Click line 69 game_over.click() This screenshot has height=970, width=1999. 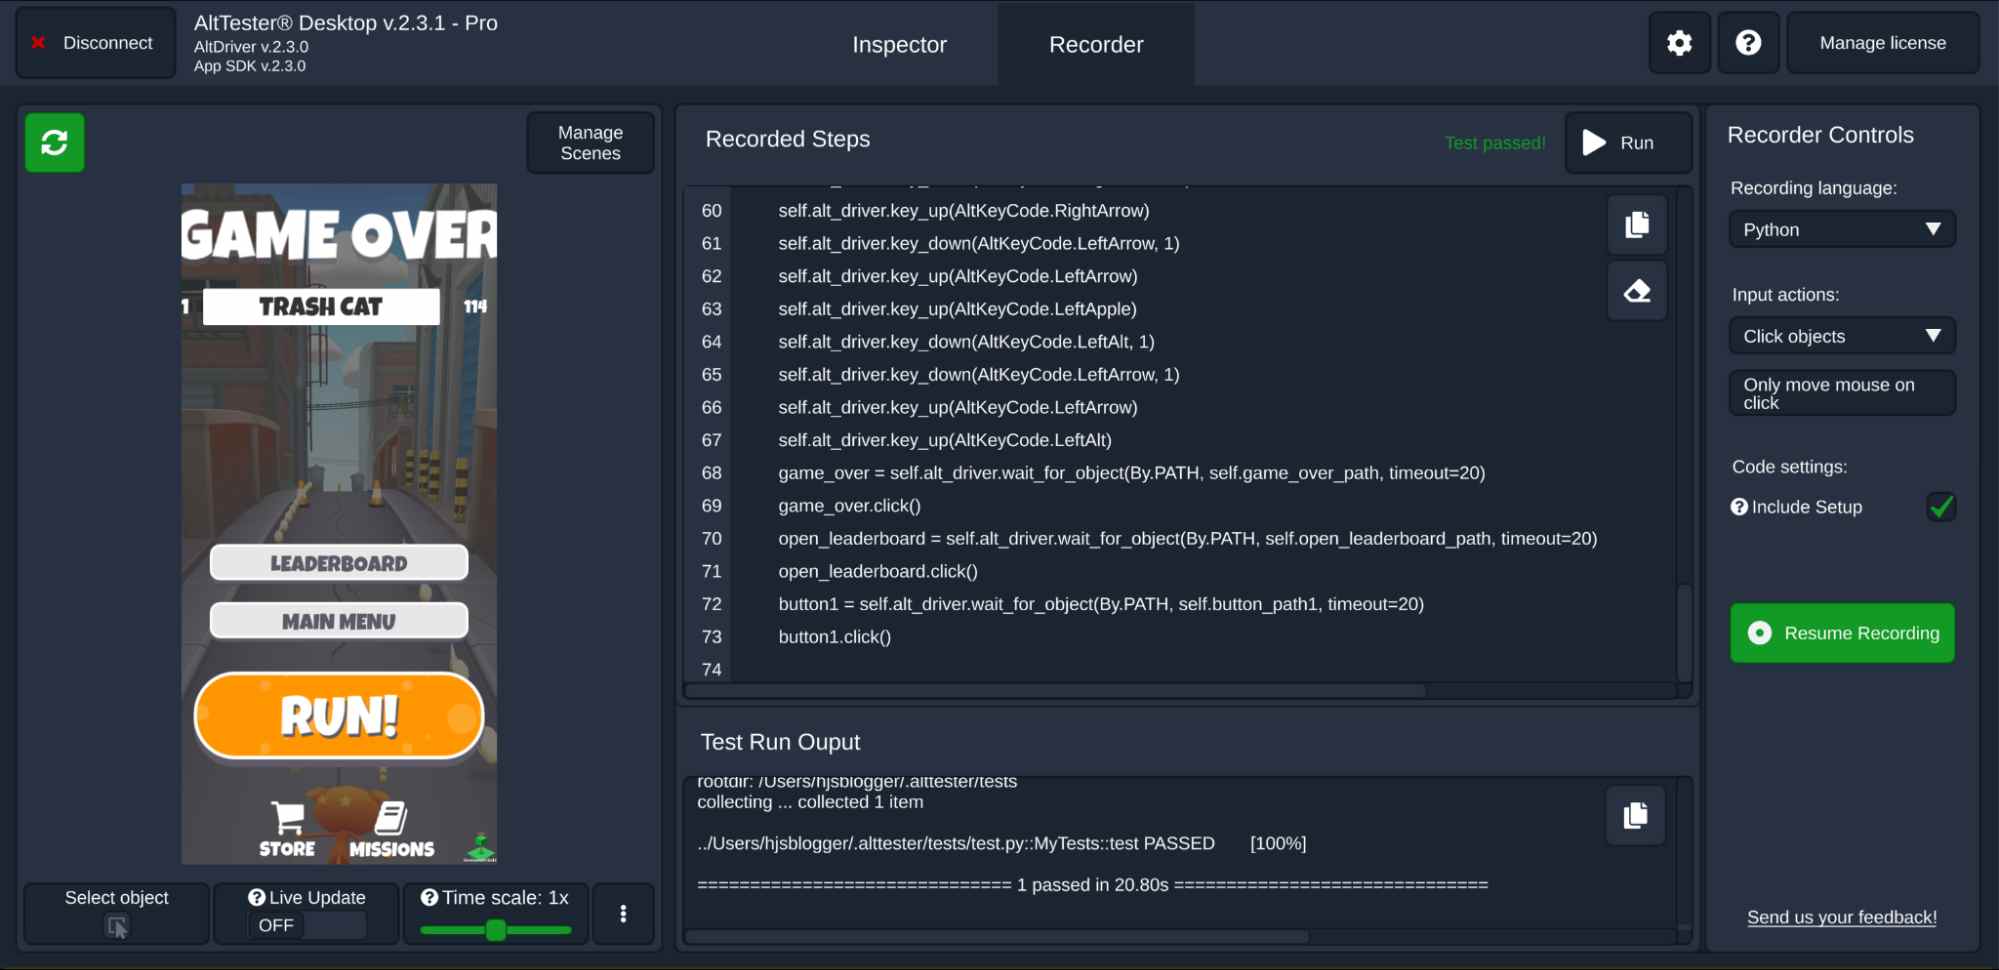tap(849, 506)
